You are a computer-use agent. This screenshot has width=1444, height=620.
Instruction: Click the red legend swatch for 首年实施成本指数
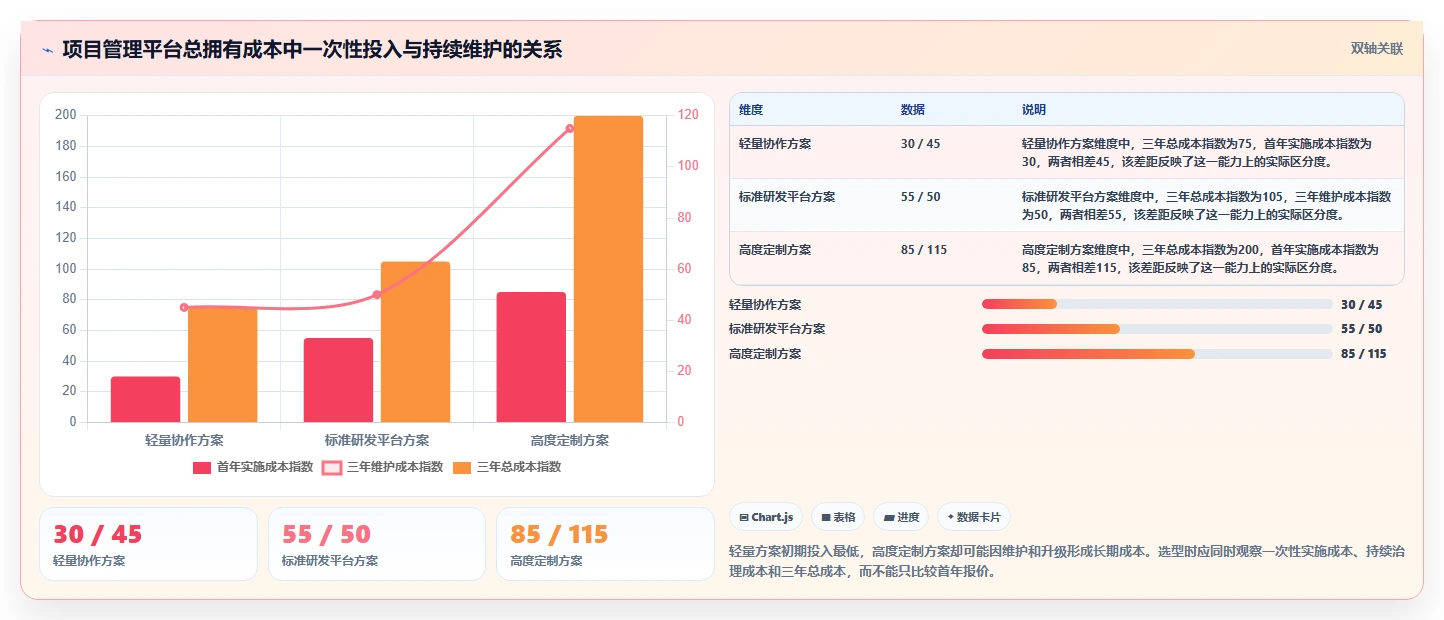coord(202,467)
